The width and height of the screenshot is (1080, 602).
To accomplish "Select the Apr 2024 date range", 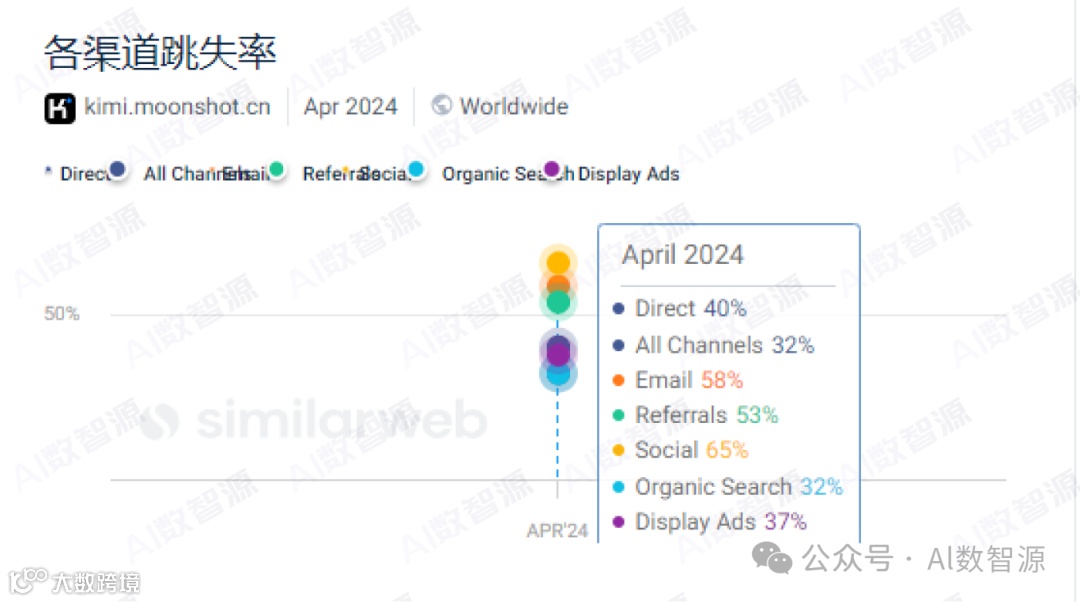I will point(351,107).
